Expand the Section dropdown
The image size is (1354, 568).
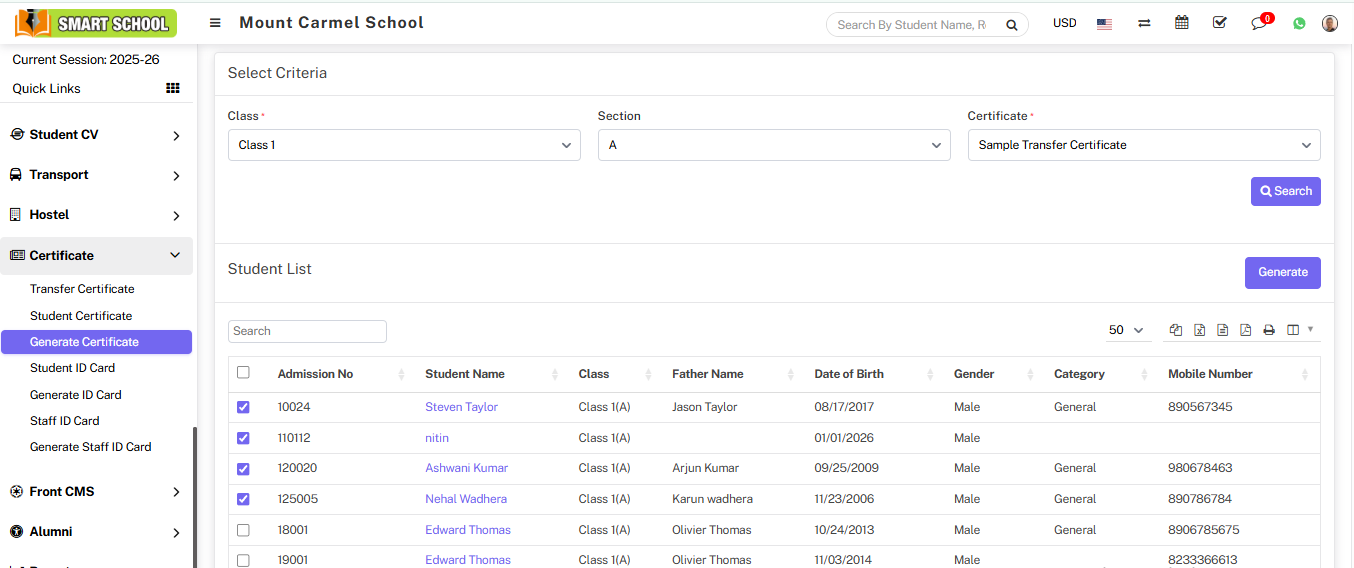[x=773, y=145]
